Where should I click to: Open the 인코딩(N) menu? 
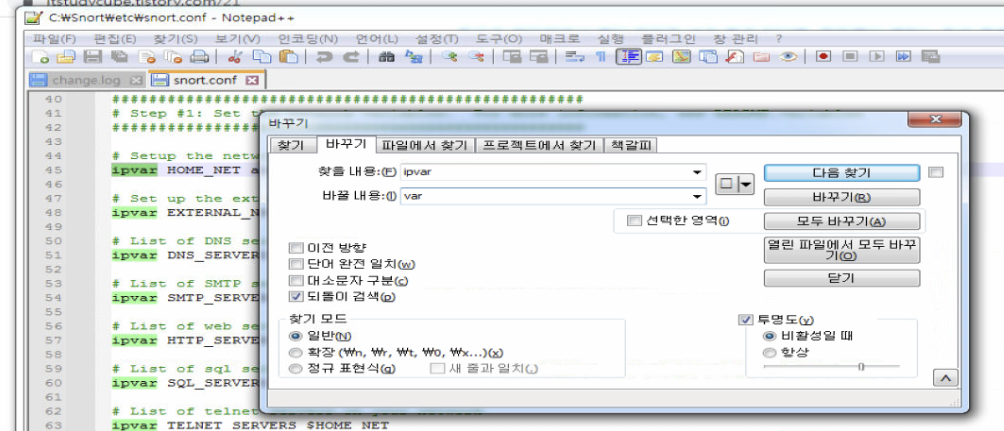308,38
